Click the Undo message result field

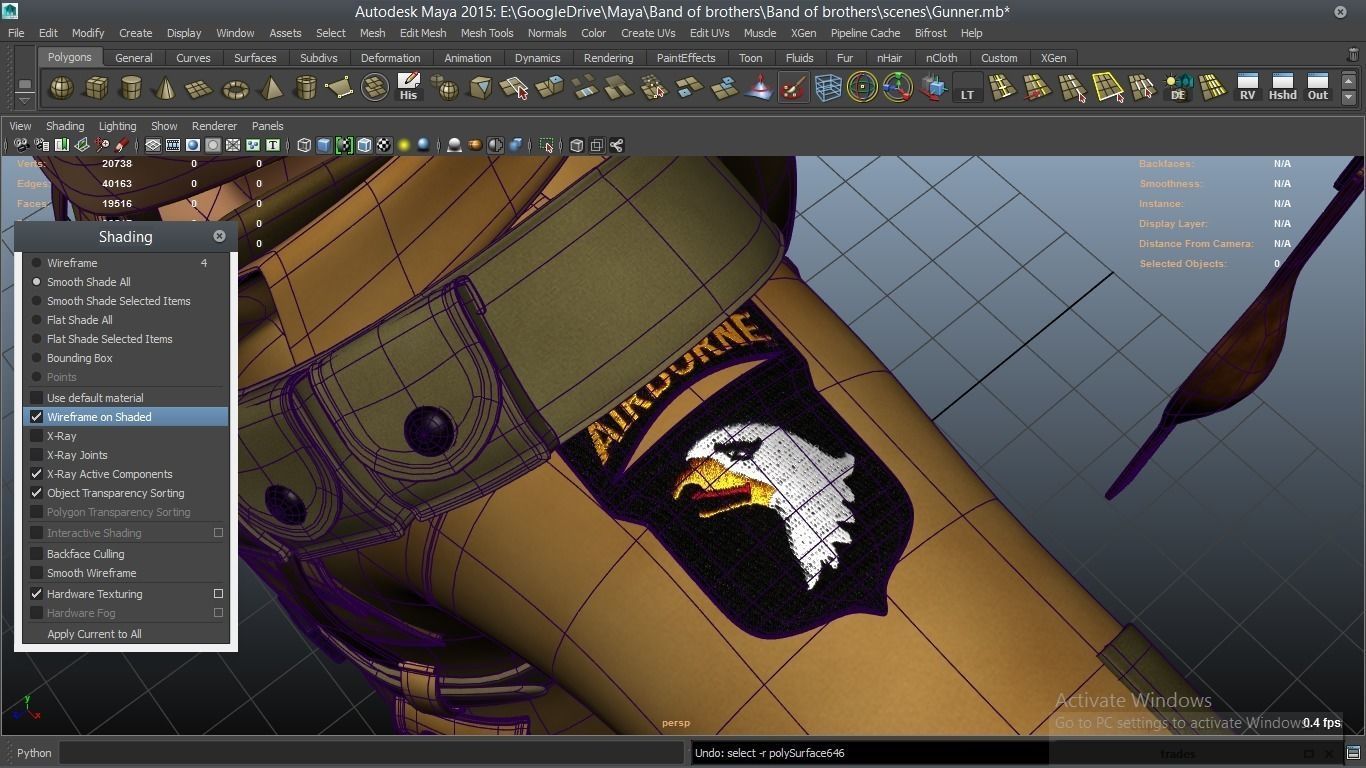pyautogui.click(x=868, y=753)
